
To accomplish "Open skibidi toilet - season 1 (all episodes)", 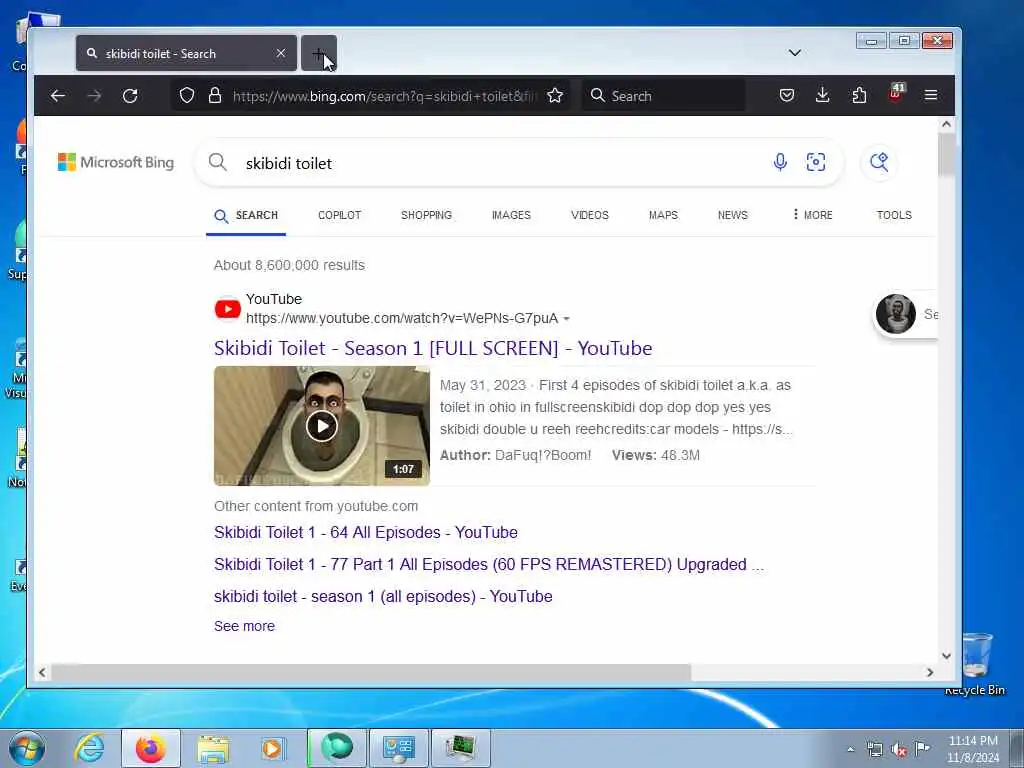I will pyautogui.click(x=383, y=596).
